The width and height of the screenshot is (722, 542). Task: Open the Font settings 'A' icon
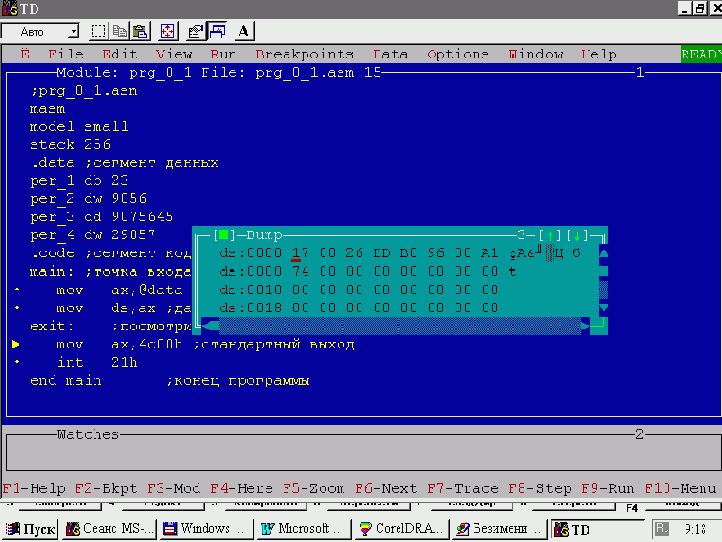click(244, 31)
